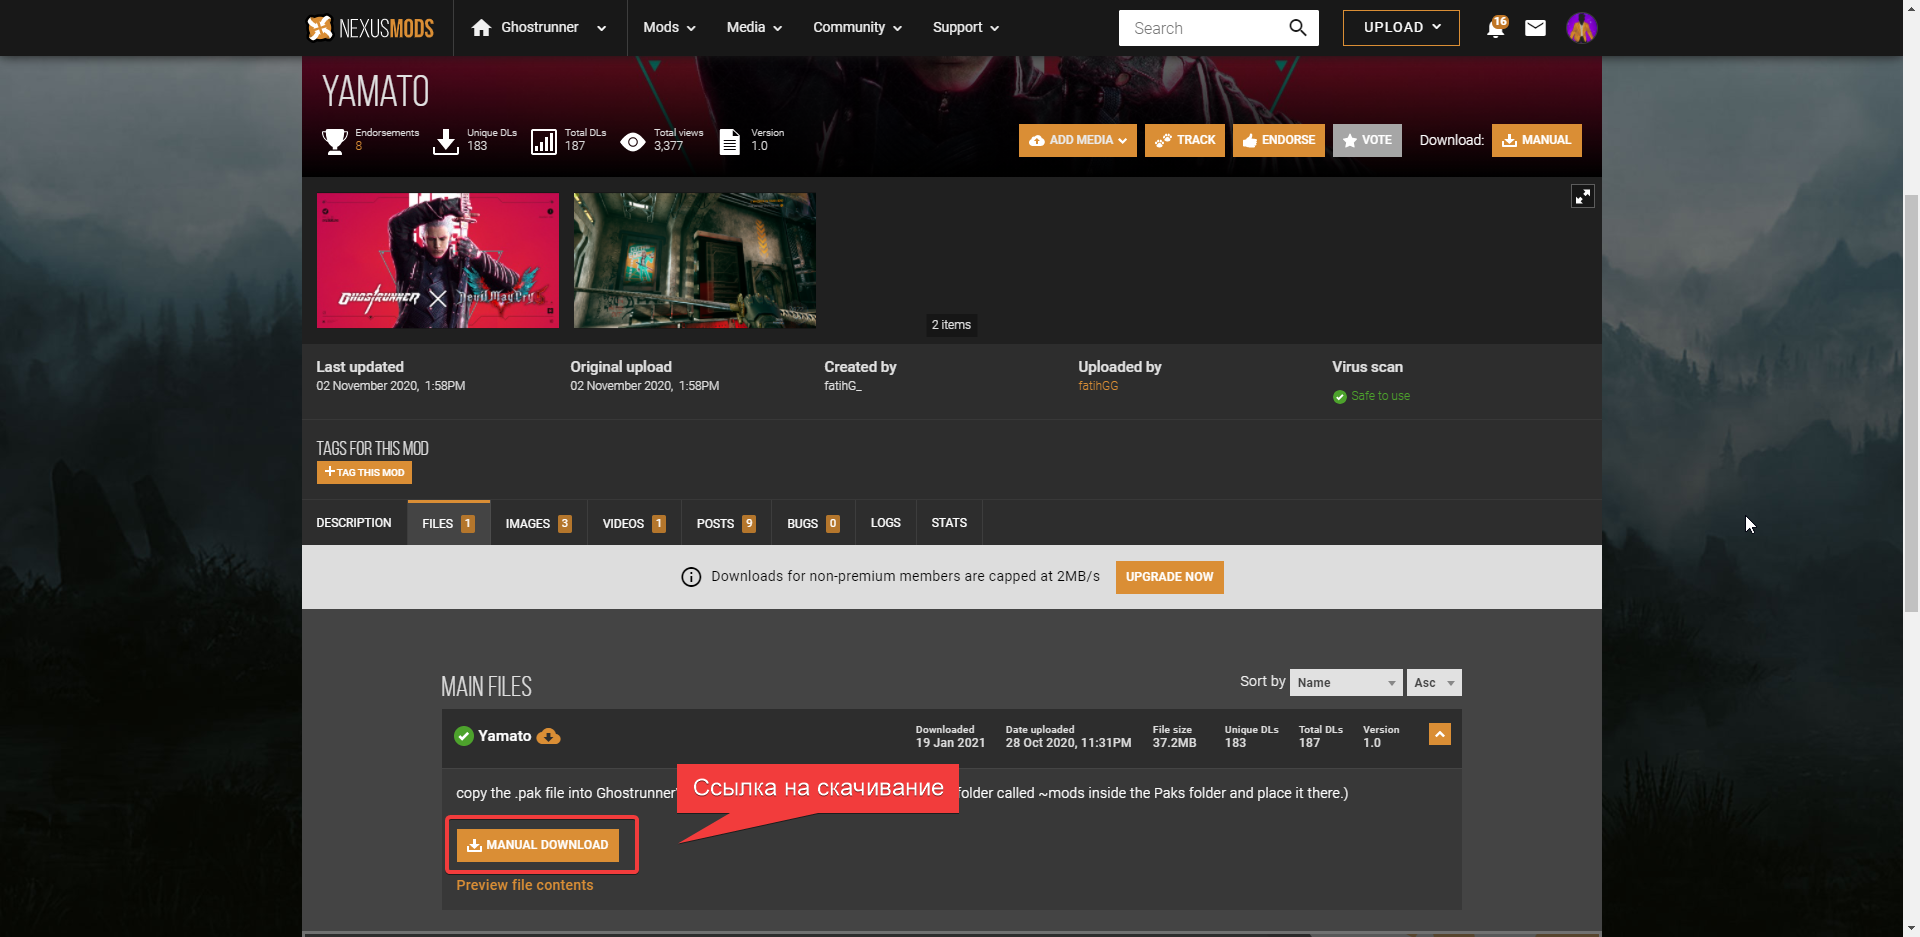Click the Safe to use virus scan checkmark
This screenshot has width=1920, height=937.
(x=1339, y=397)
